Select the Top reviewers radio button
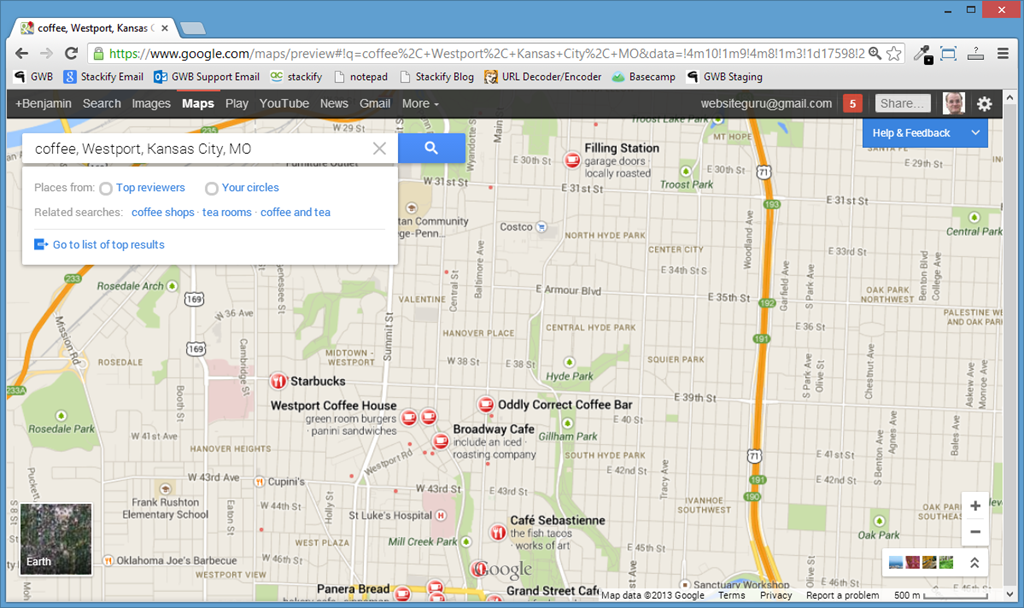This screenshot has height=608, width=1024. pos(106,189)
